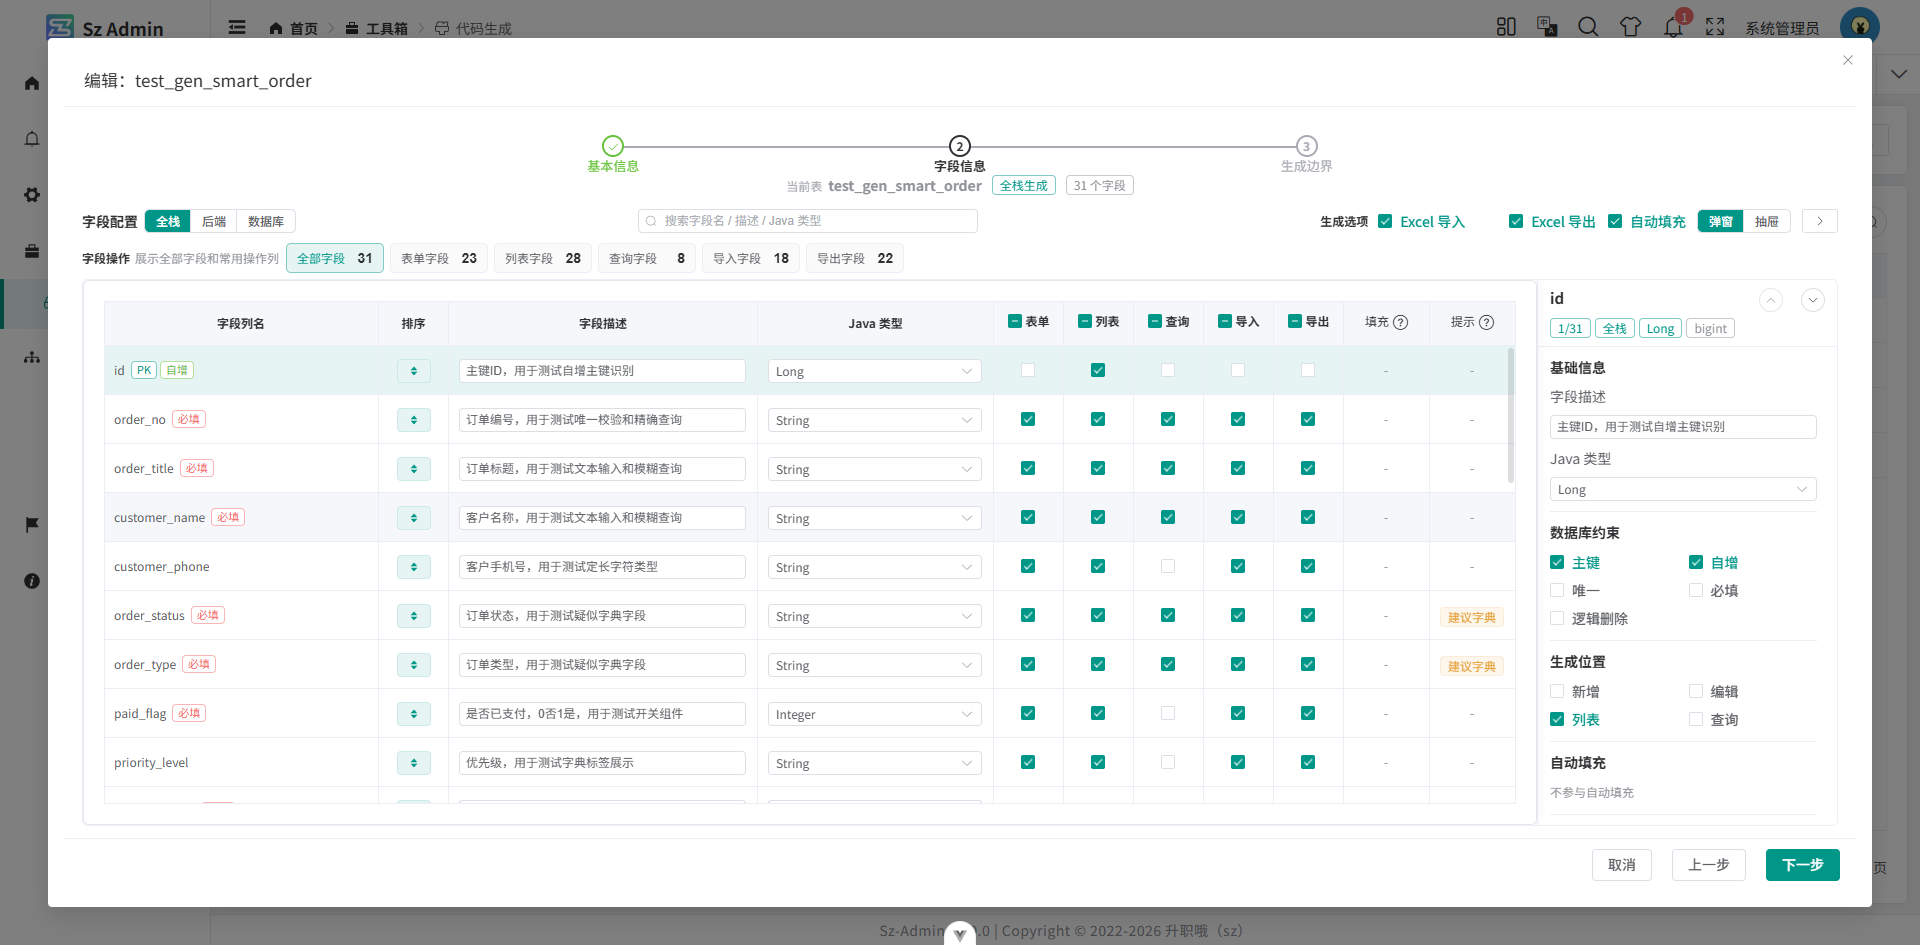
Task: Open Java type dropdown for order_status row
Action: pyautogui.click(x=875, y=616)
